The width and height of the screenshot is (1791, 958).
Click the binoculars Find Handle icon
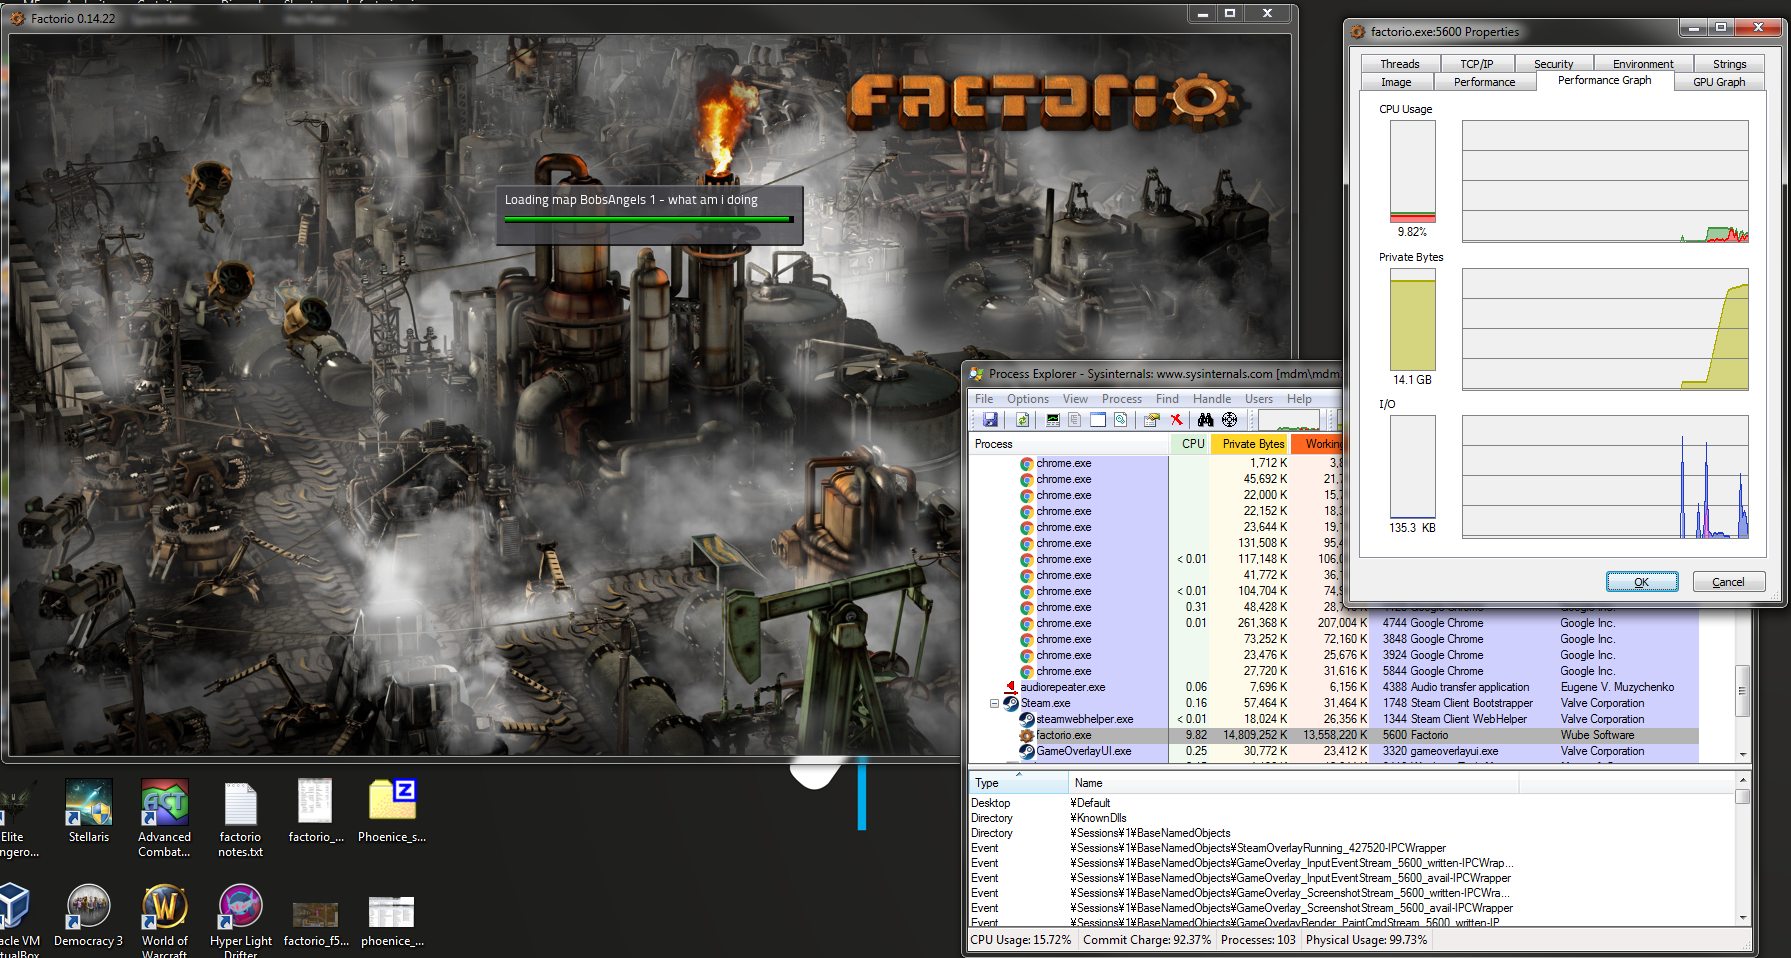coord(1206,420)
